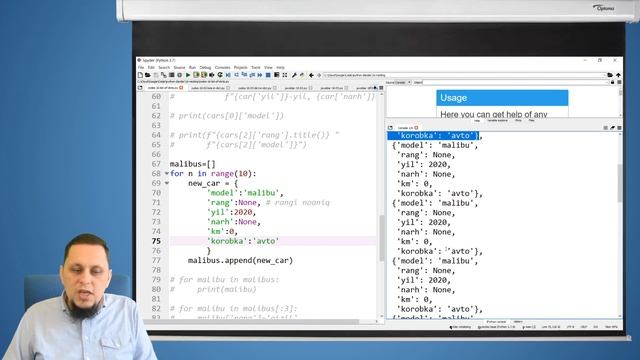Close the Console 1/A tab
The width and height of the screenshot is (640, 360).
pyautogui.click(x=416, y=128)
